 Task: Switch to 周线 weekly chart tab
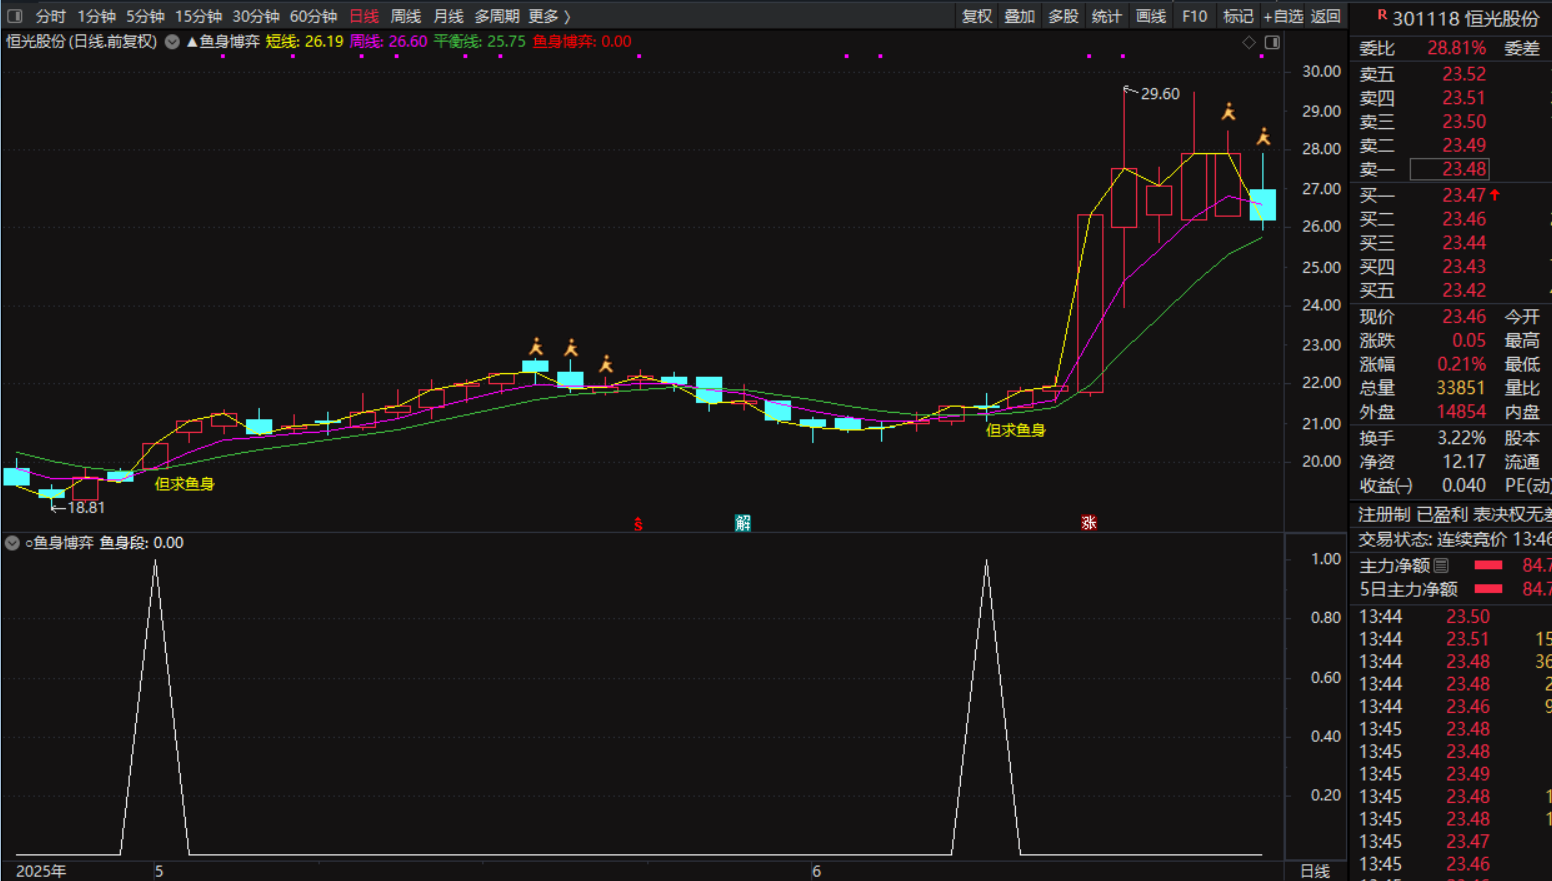(405, 16)
